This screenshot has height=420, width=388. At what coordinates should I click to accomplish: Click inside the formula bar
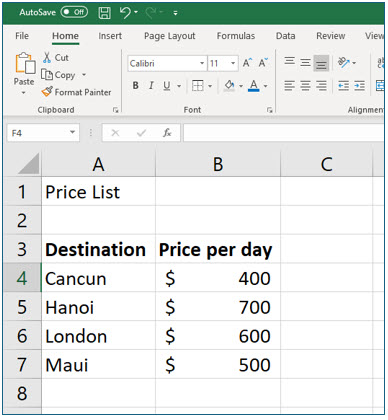284,133
